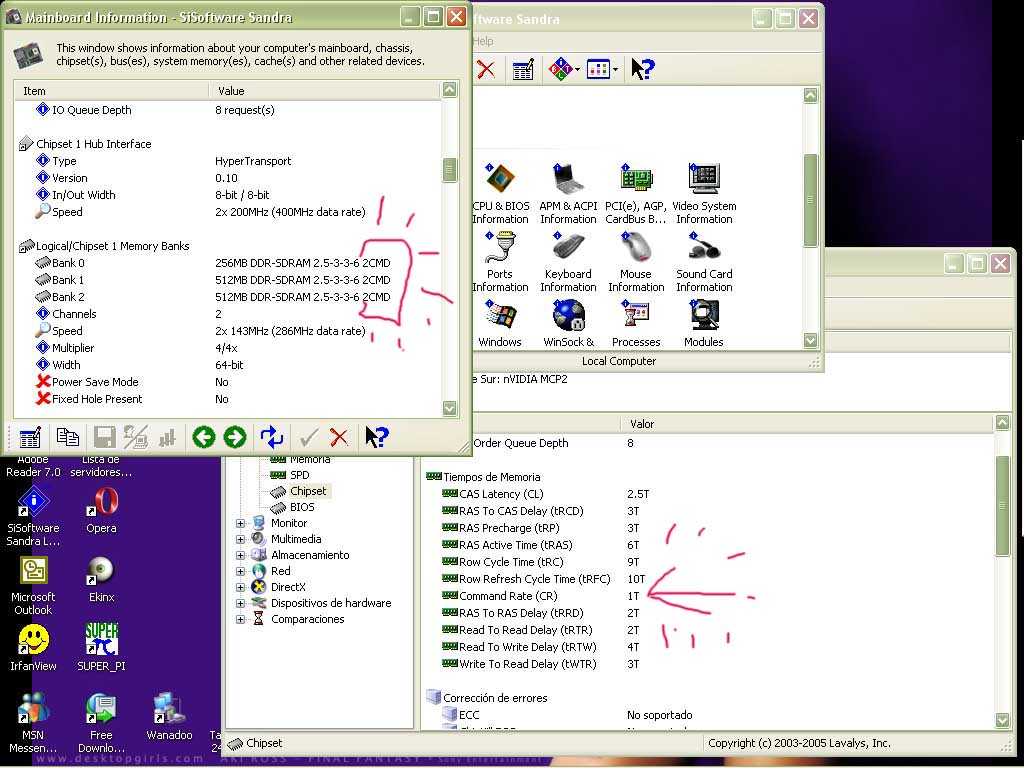Expand the DirectX tree node
The image size is (1024, 768).
coord(240,587)
